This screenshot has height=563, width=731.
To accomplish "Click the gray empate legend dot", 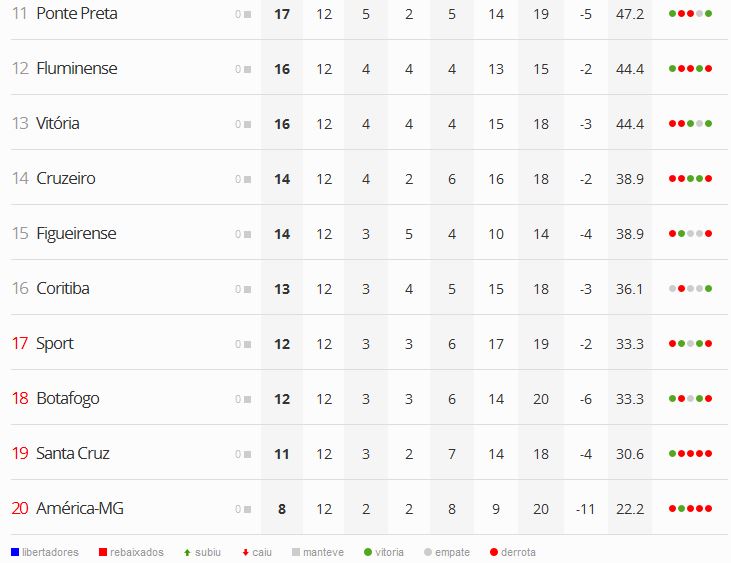I will coord(428,552).
